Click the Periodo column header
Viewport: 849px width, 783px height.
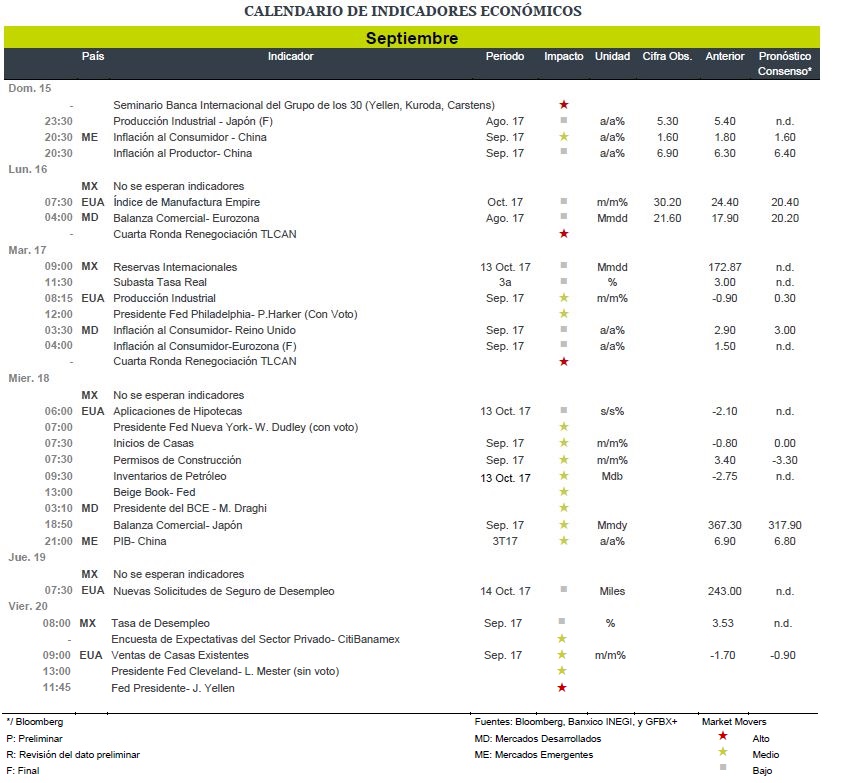[505, 56]
